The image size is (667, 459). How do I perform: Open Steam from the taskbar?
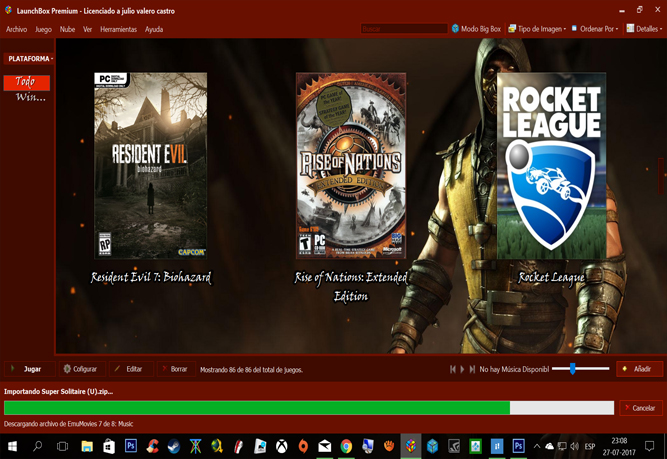[174, 446]
